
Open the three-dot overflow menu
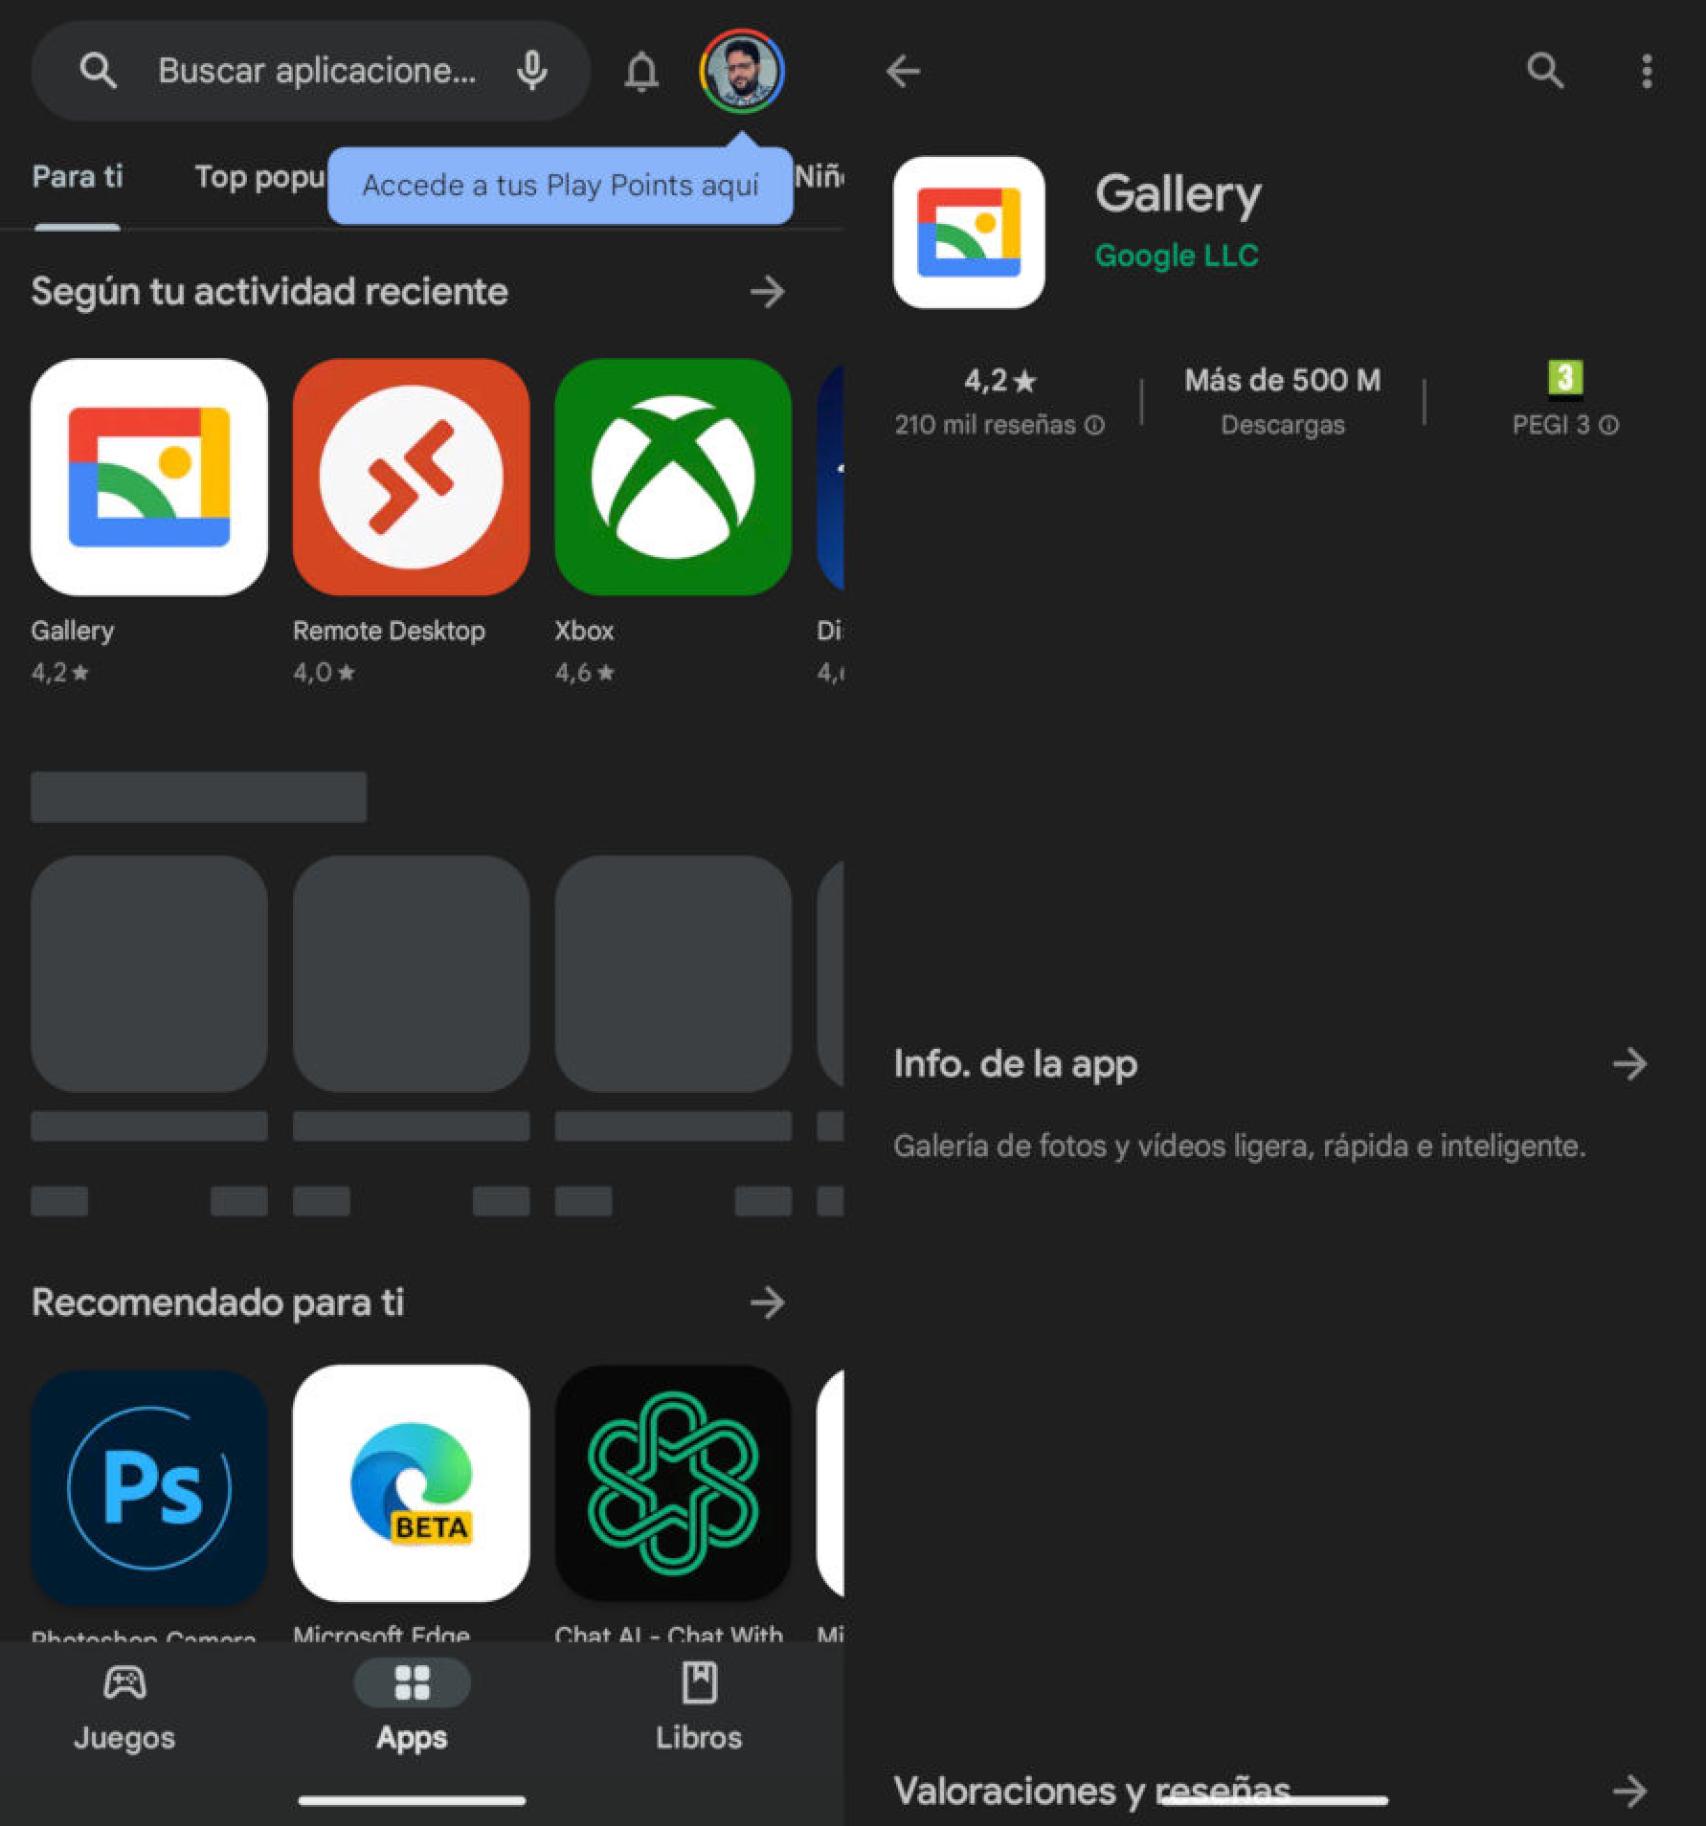point(1646,71)
